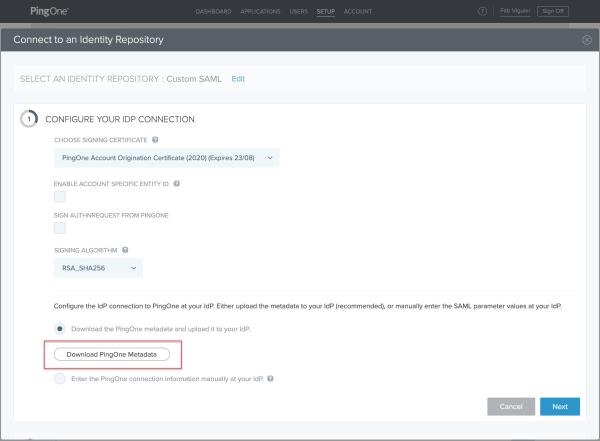Show help for Choose Signing Certificate
Viewport: 600px width, 441px height.
coord(155,140)
